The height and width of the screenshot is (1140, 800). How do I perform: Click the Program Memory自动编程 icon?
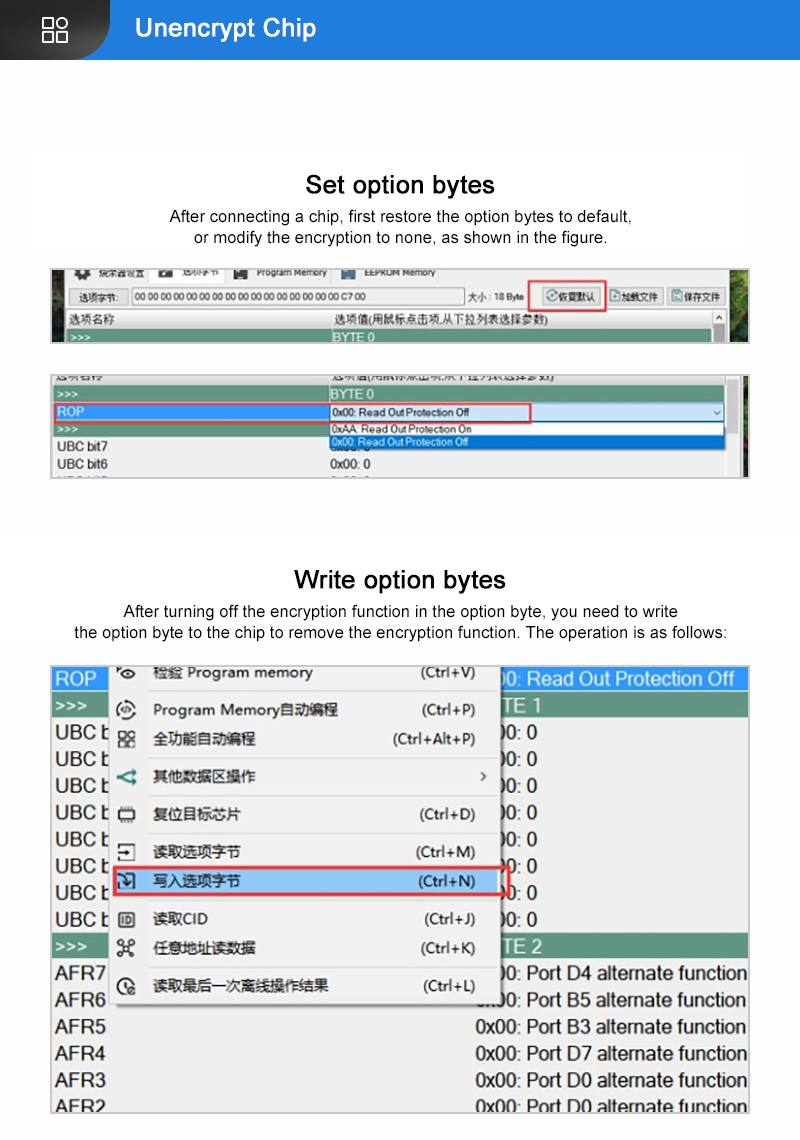coord(127,710)
